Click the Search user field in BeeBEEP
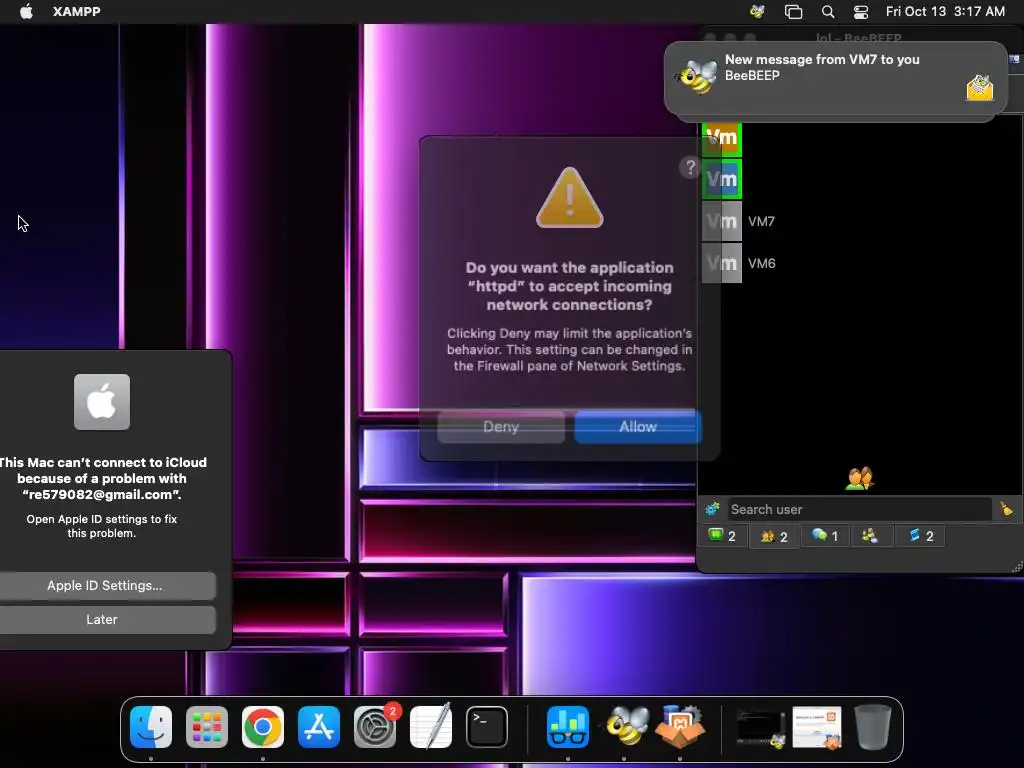Viewport: 1024px width, 768px height. pyautogui.click(x=859, y=509)
